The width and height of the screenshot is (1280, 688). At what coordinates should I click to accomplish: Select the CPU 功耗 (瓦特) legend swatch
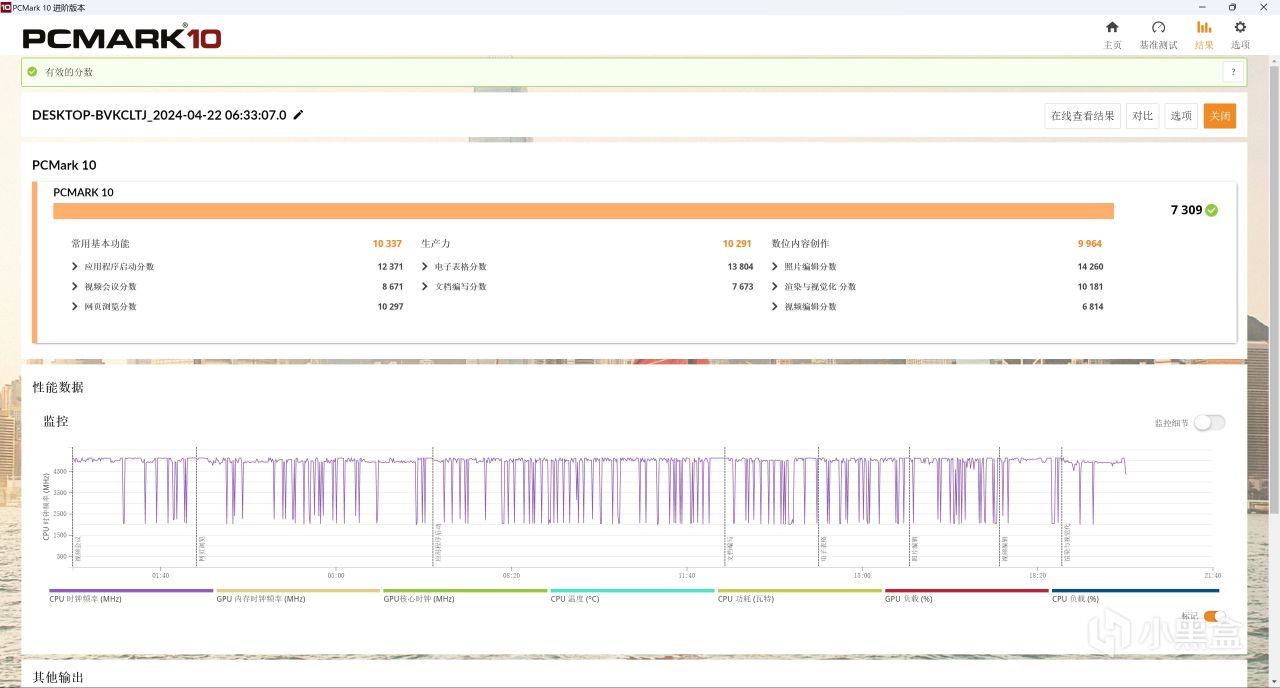point(799,591)
